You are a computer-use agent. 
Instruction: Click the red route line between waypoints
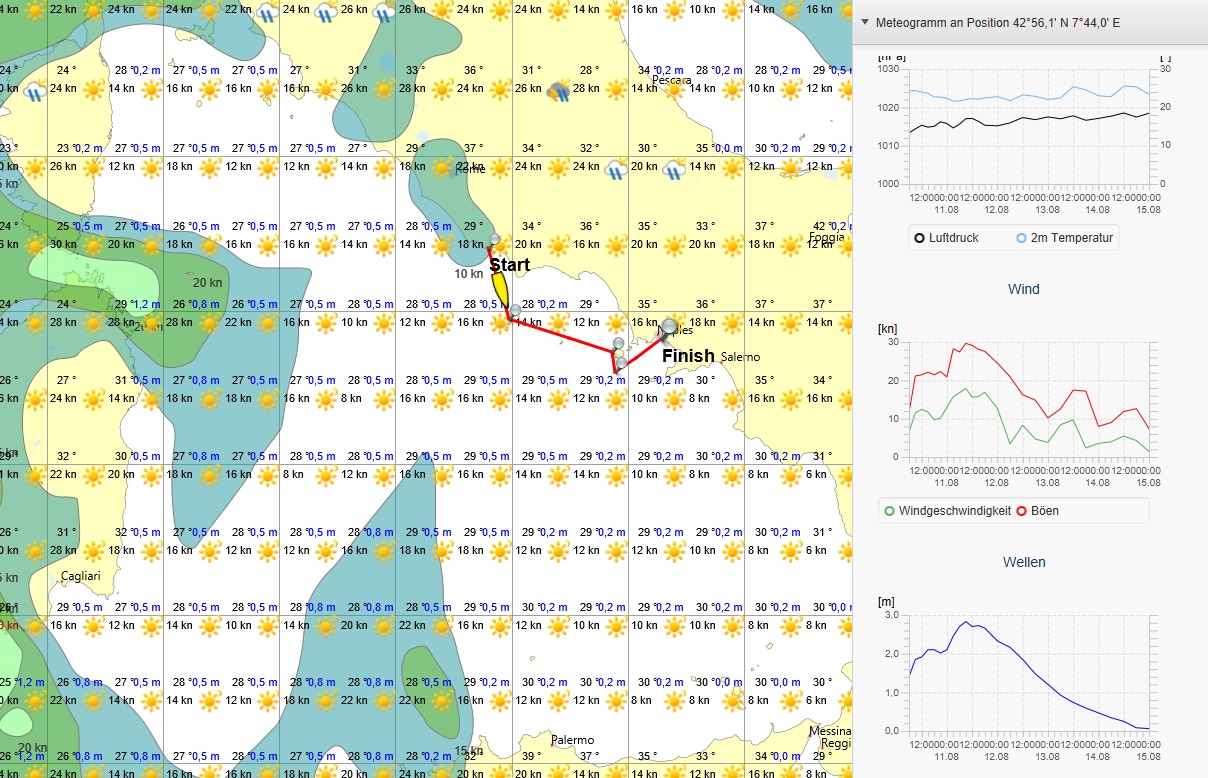pyautogui.click(x=562, y=334)
